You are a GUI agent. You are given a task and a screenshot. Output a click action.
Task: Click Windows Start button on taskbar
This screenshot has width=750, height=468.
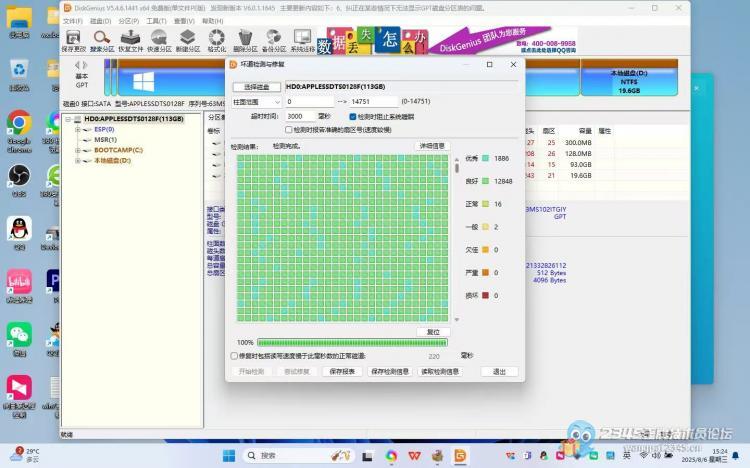[x=229, y=456]
